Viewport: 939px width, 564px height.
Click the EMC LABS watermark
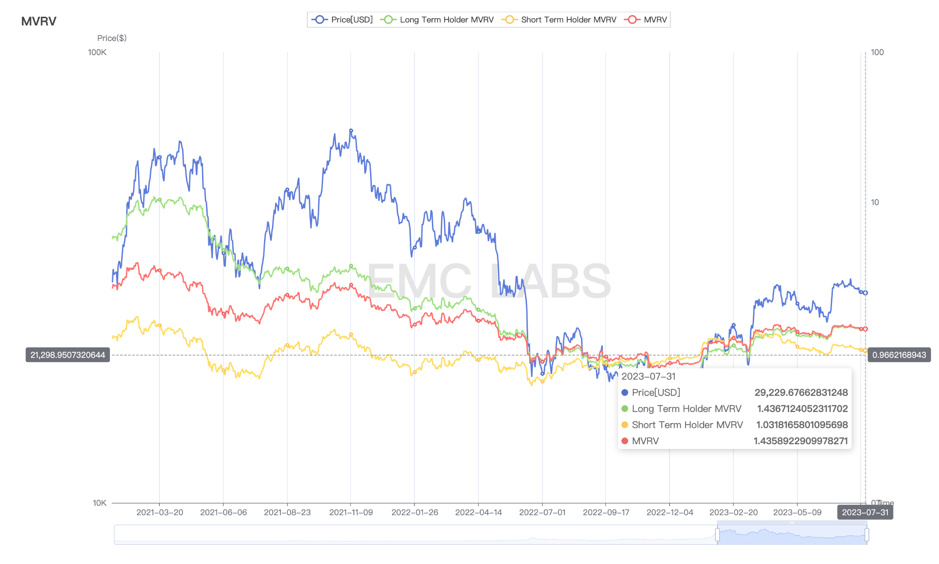click(x=489, y=281)
